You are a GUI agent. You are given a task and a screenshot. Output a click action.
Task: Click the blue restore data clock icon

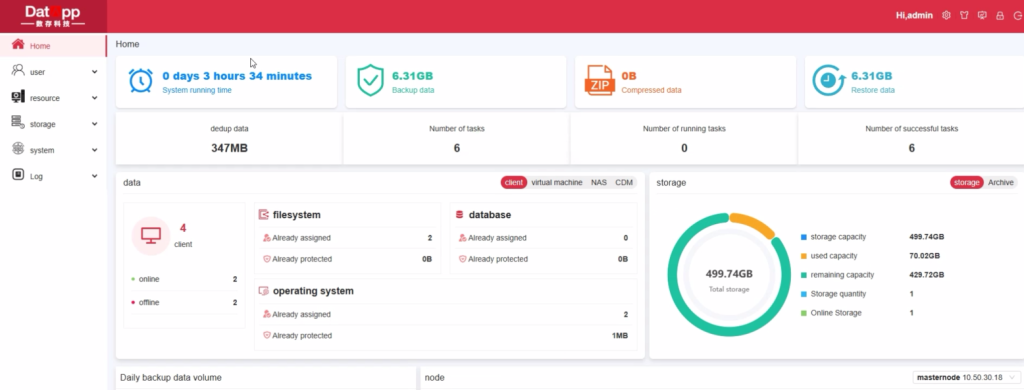pos(829,81)
